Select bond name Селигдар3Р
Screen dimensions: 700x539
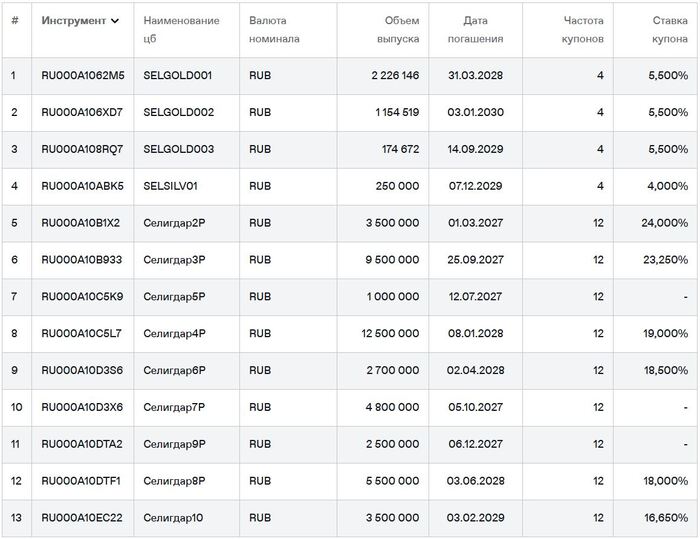click(x=174, y=259)
